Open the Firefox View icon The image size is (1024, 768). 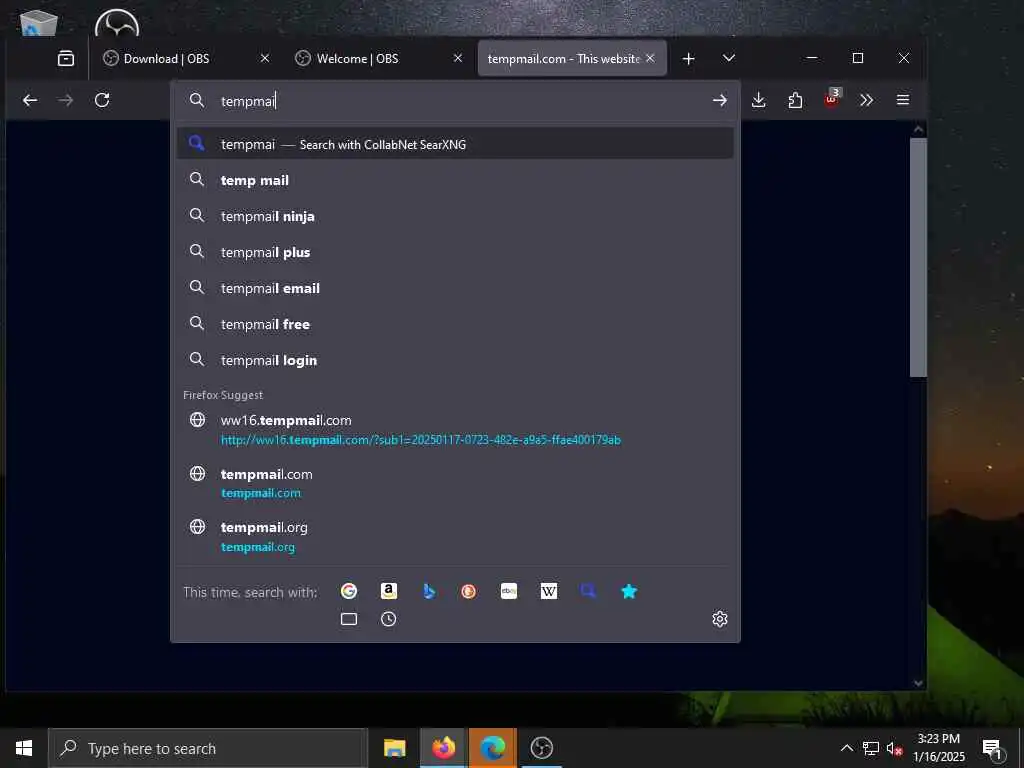click(66, 58)
